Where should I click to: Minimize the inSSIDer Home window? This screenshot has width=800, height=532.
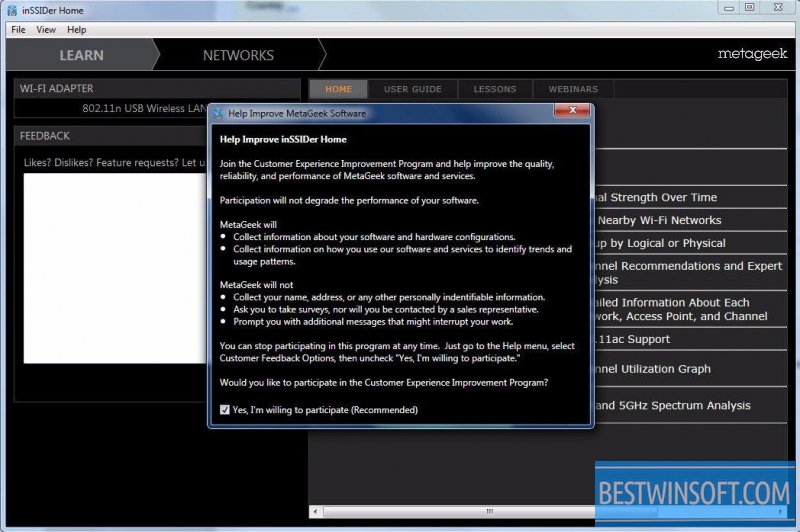pyautogui.click(x=729, y=8)
